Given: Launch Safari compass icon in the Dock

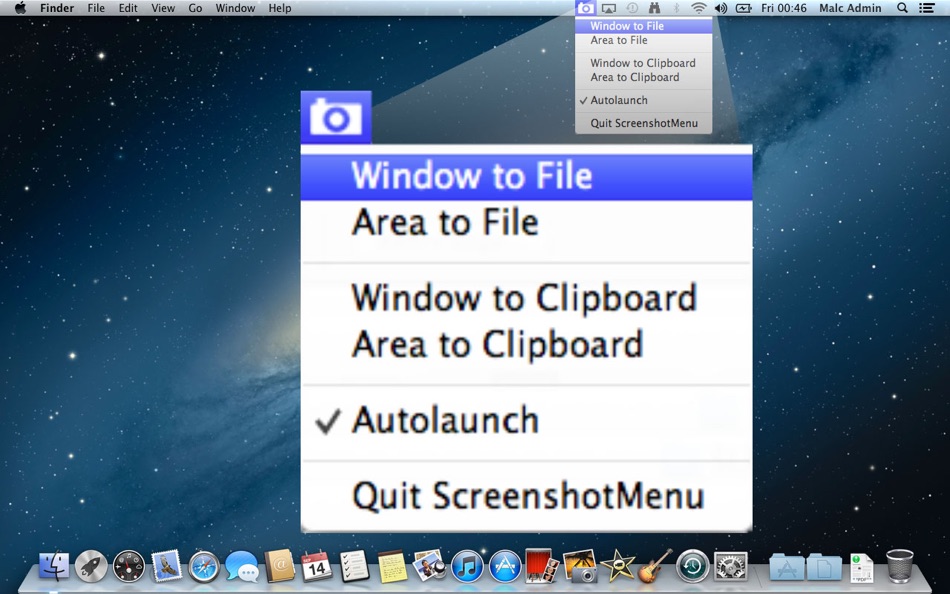Looking at the screenshot, I should (204, 567).
